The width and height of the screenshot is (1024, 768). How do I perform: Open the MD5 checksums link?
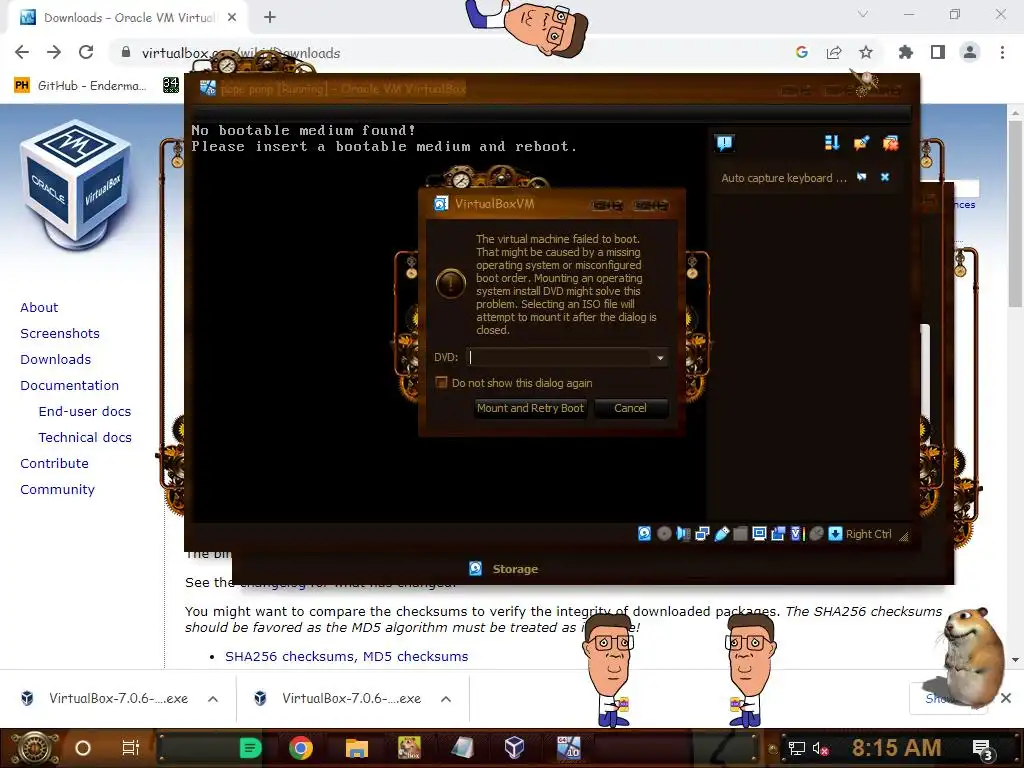point(415,656)
